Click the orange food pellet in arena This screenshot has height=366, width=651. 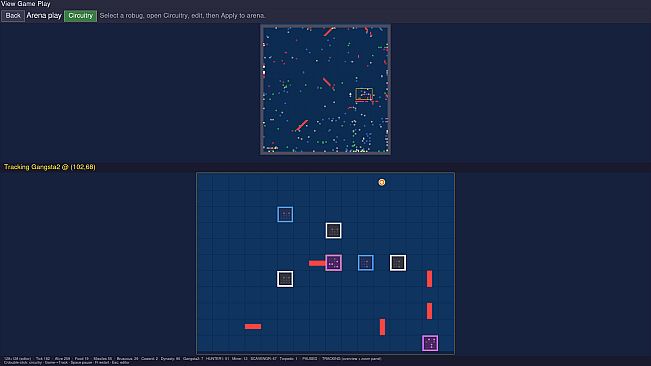click(x=382, y=182)
